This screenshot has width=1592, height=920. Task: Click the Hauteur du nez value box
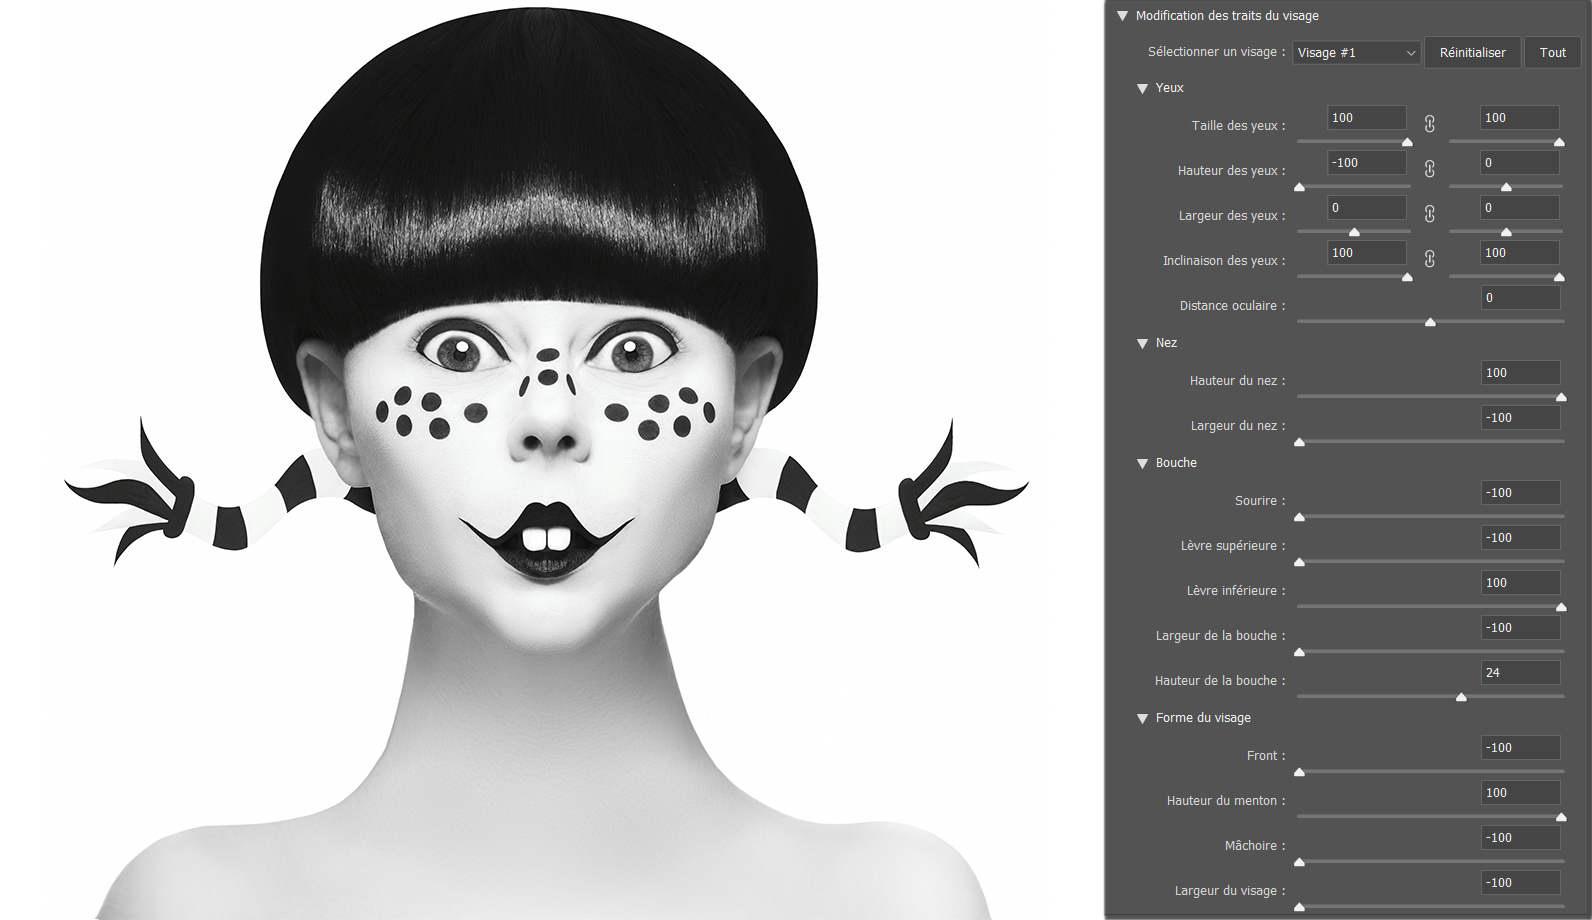click(x=1520, y=373)
